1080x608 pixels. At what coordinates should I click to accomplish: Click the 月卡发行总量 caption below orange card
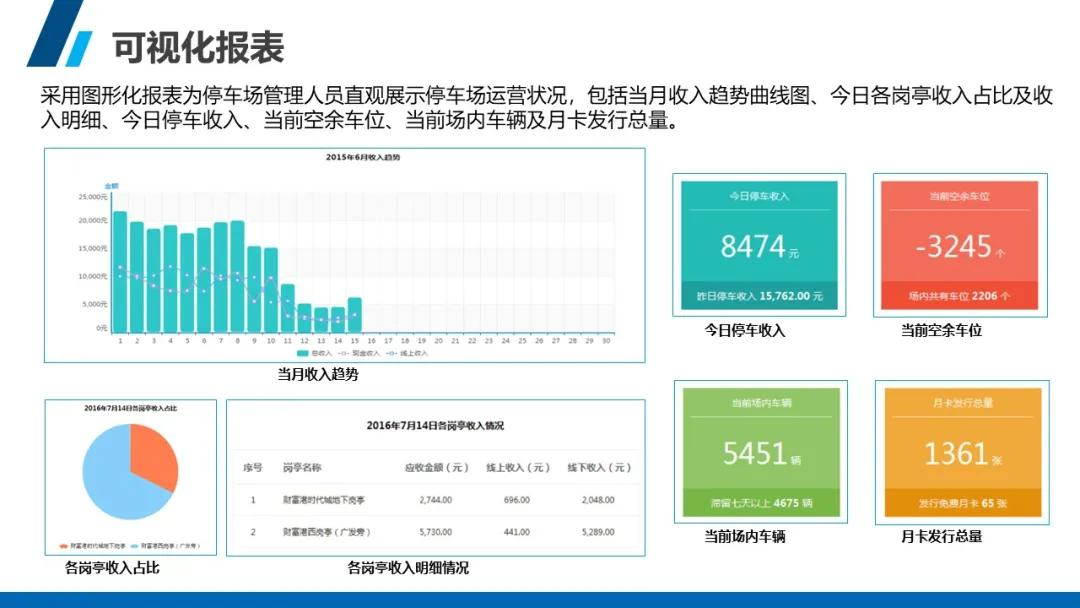(942, 536)
